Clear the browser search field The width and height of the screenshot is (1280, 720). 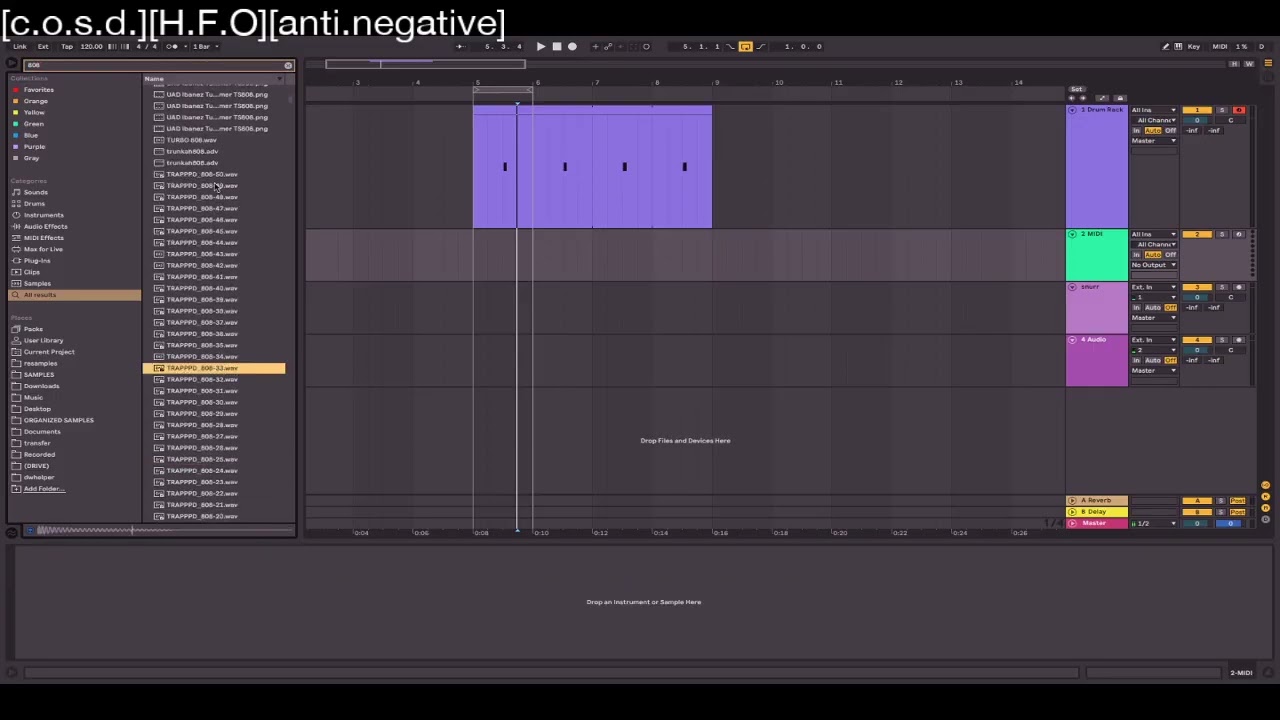click(x=288, y=65)
